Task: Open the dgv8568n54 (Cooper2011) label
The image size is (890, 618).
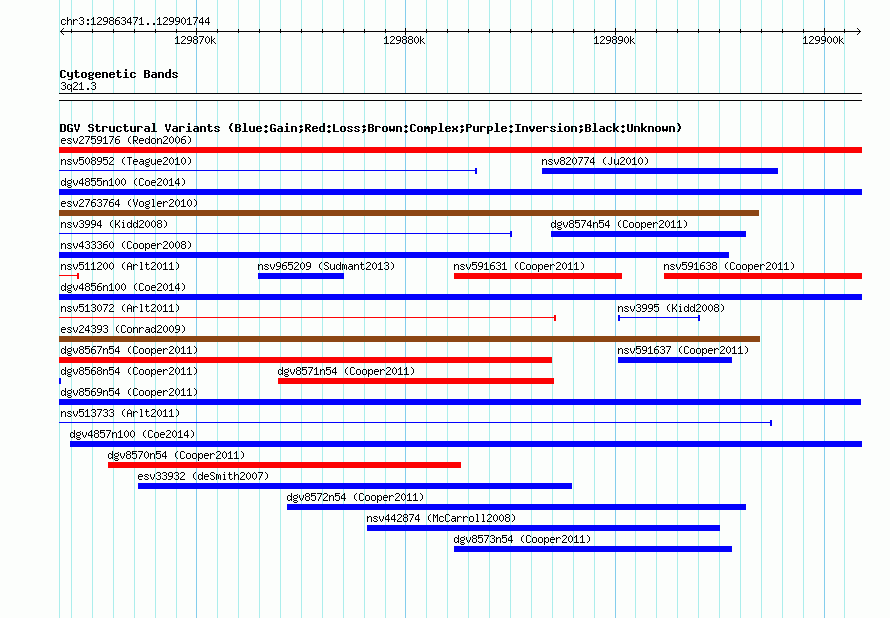Action: click(129, 371)
